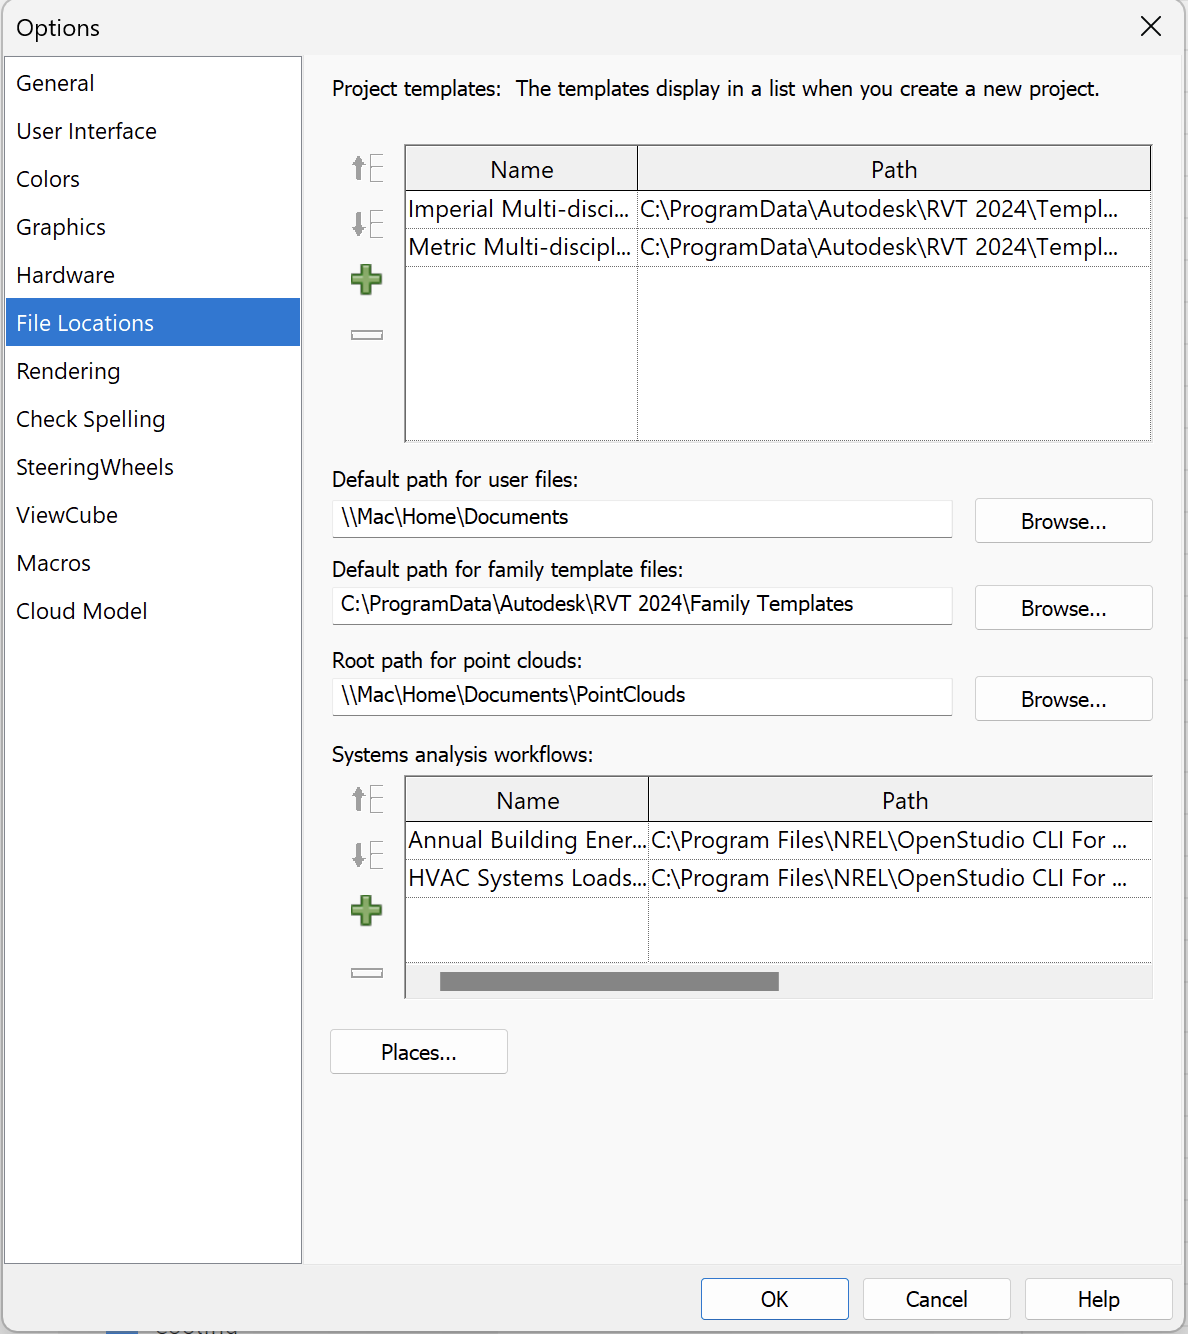Click move-down arrow for project templates
This screenshot has height=1334, width=1188.
point(367,223)
